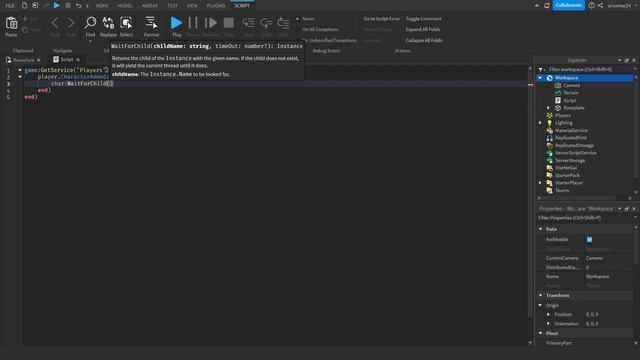Select ReplicatedFirst in Explorer
The image size is (640, 360).
[x=571, y=138]
